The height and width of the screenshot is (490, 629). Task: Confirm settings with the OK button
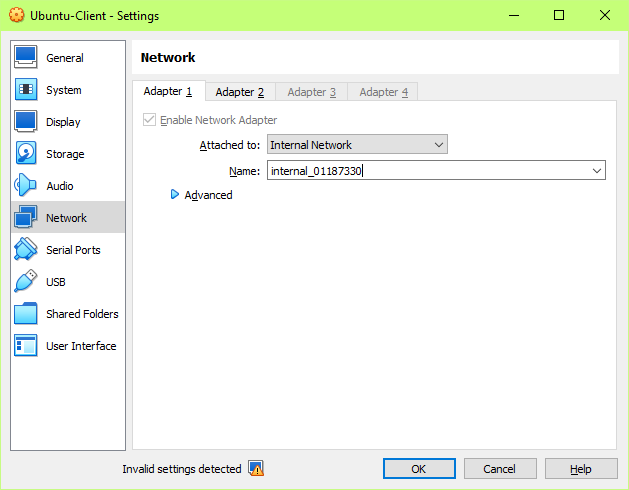coord(419,468)
